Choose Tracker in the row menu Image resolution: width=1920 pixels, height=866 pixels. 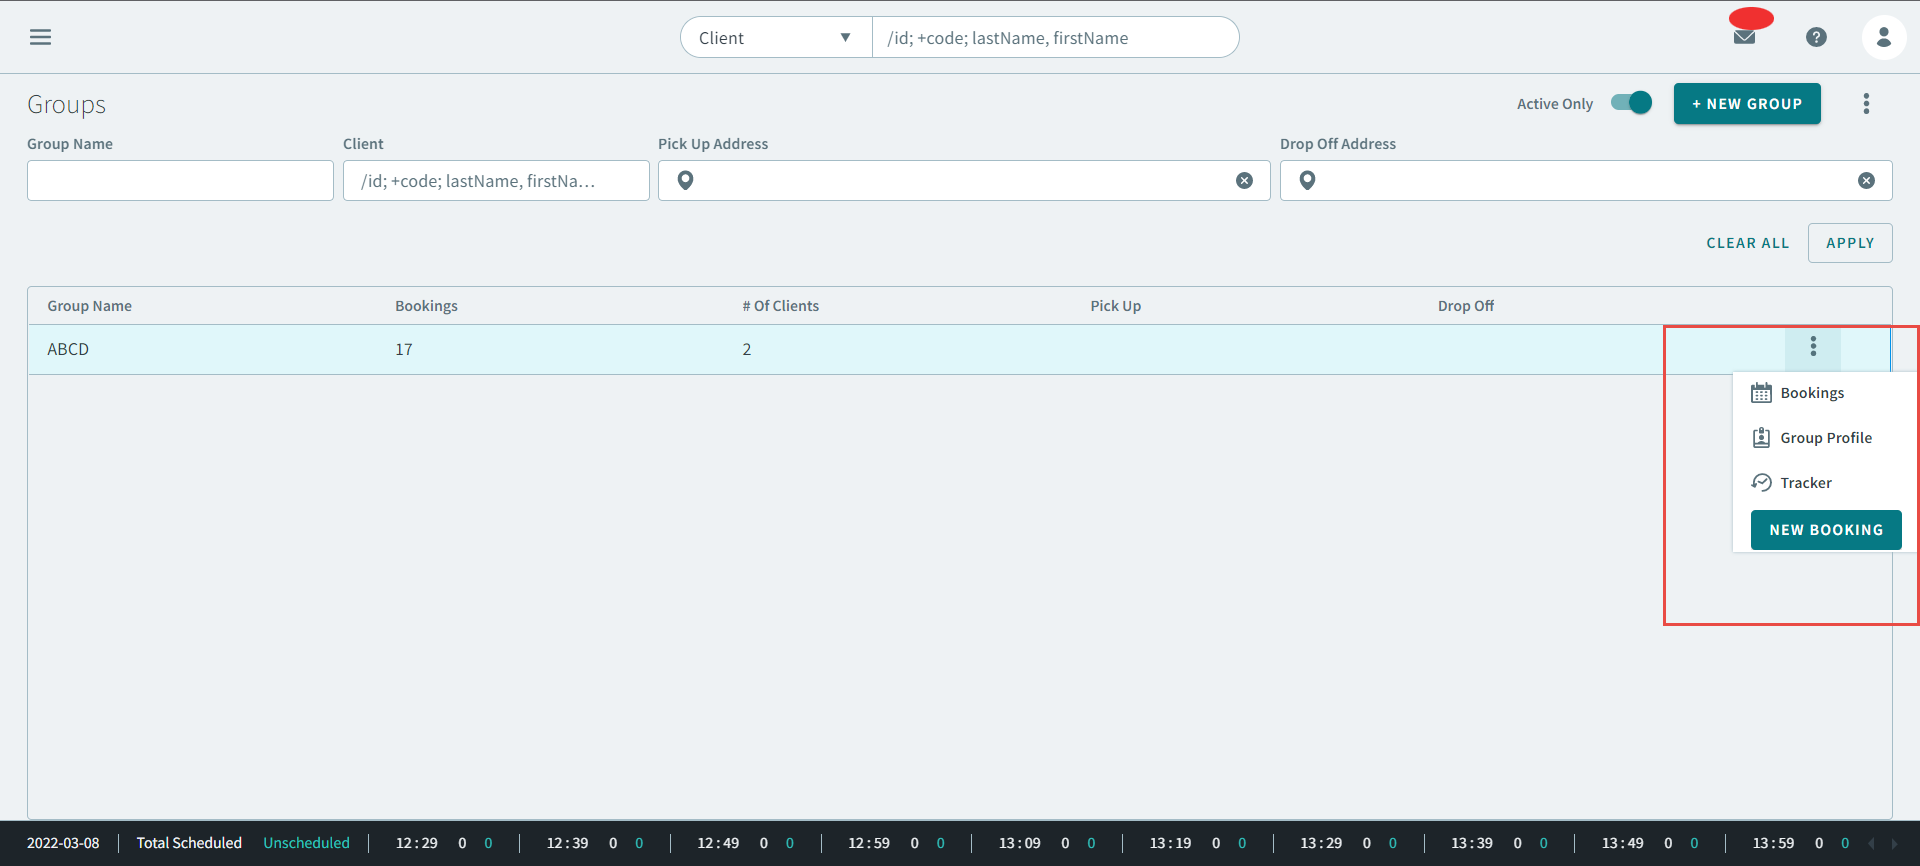click(1805, 483)
